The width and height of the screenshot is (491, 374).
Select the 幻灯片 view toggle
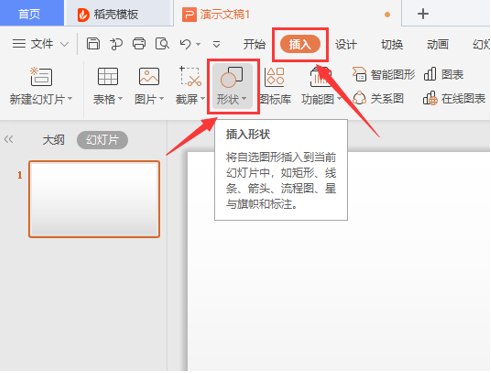[x=102, y=140]
